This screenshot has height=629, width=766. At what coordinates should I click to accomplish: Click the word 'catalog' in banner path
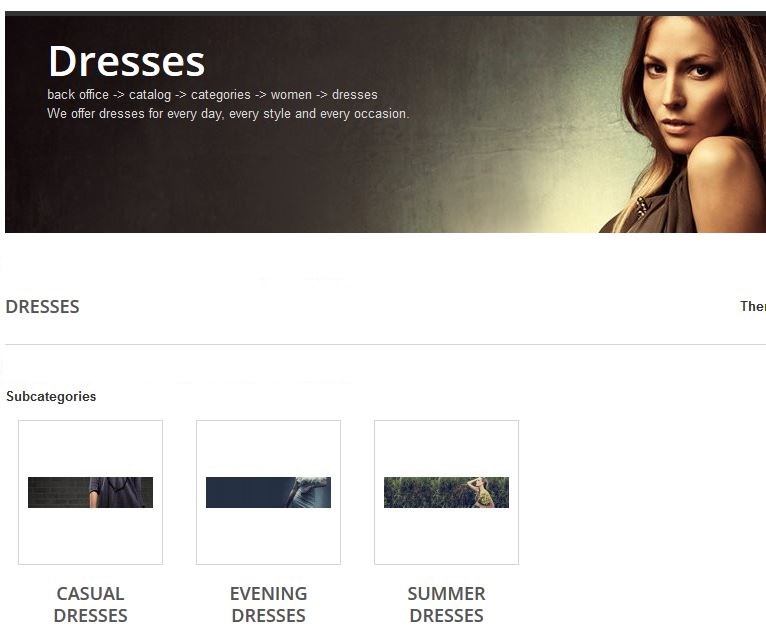[x=150, y=95]
